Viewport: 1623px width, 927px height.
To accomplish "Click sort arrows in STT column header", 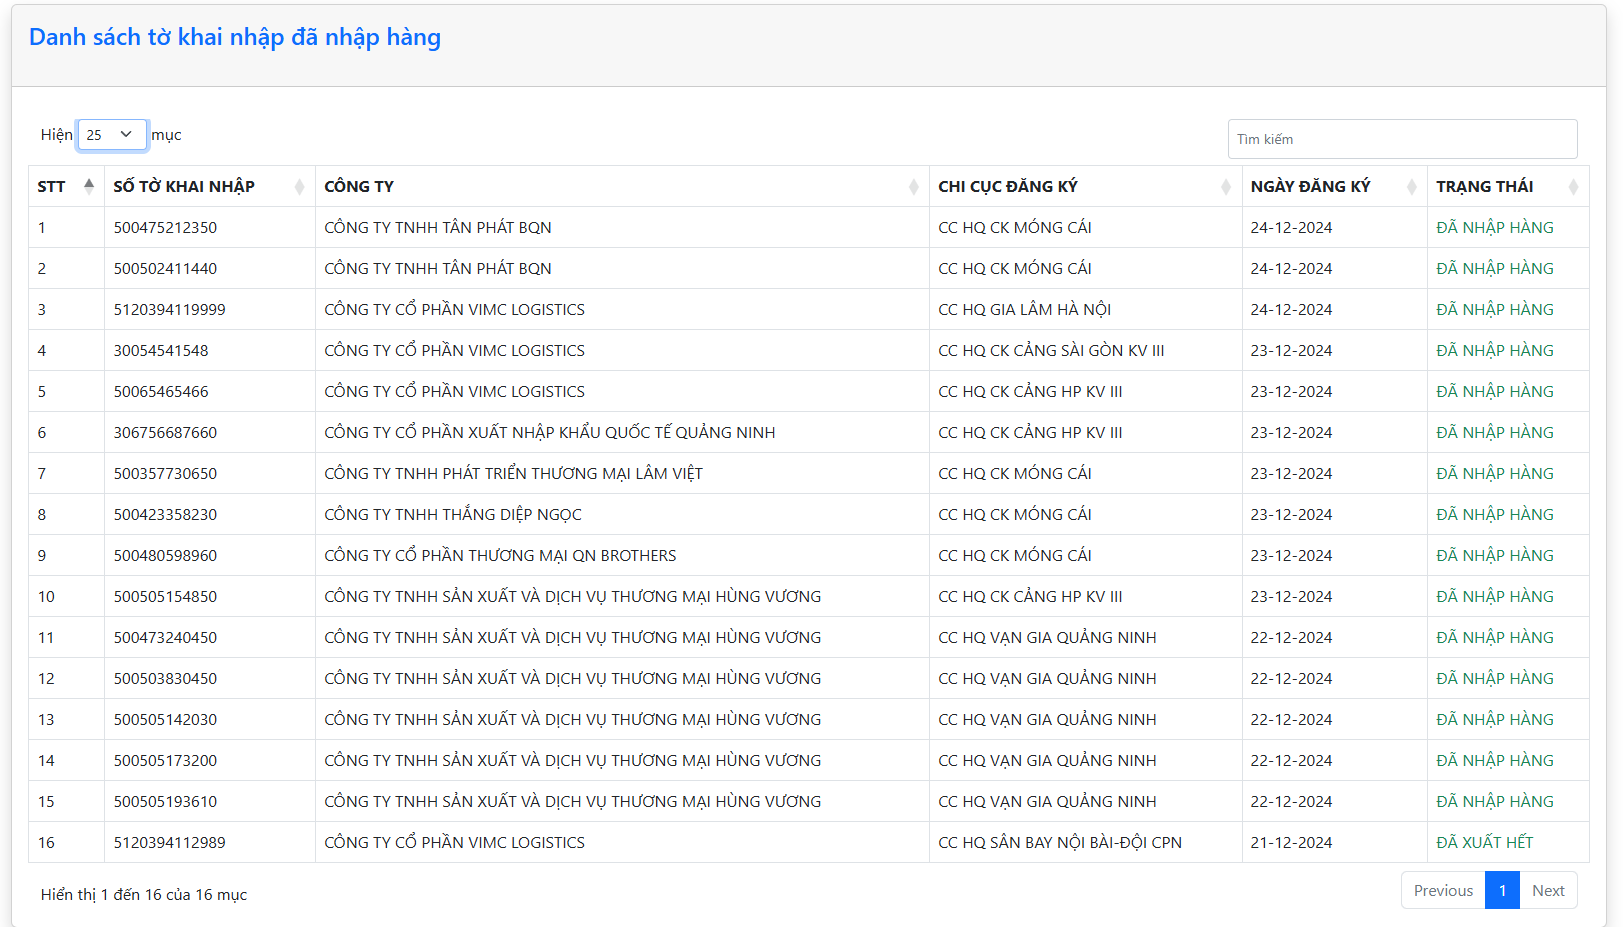I will 89,186.
